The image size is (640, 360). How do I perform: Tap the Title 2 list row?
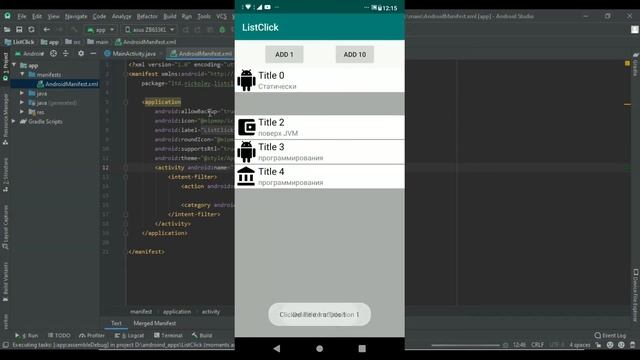(x=320, y=127)
